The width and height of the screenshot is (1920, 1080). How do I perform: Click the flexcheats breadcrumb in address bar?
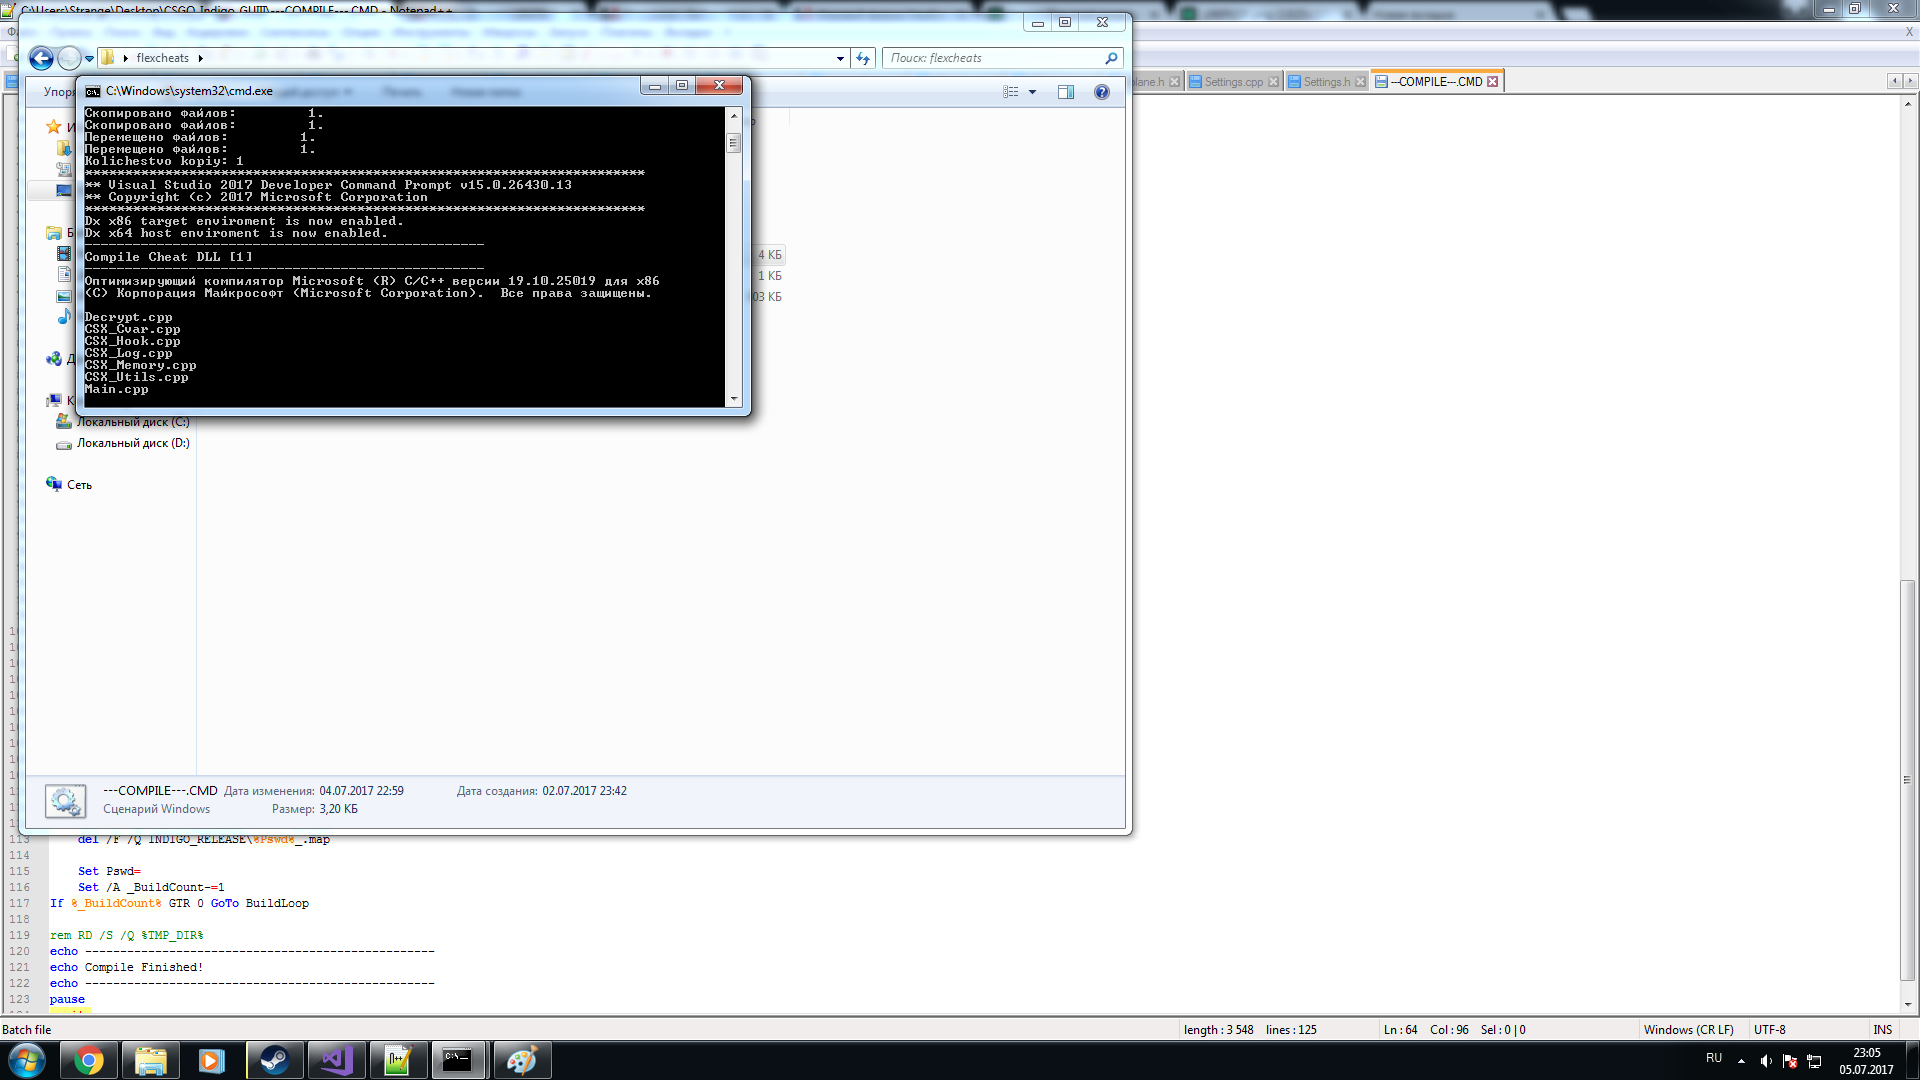point(162,58)
